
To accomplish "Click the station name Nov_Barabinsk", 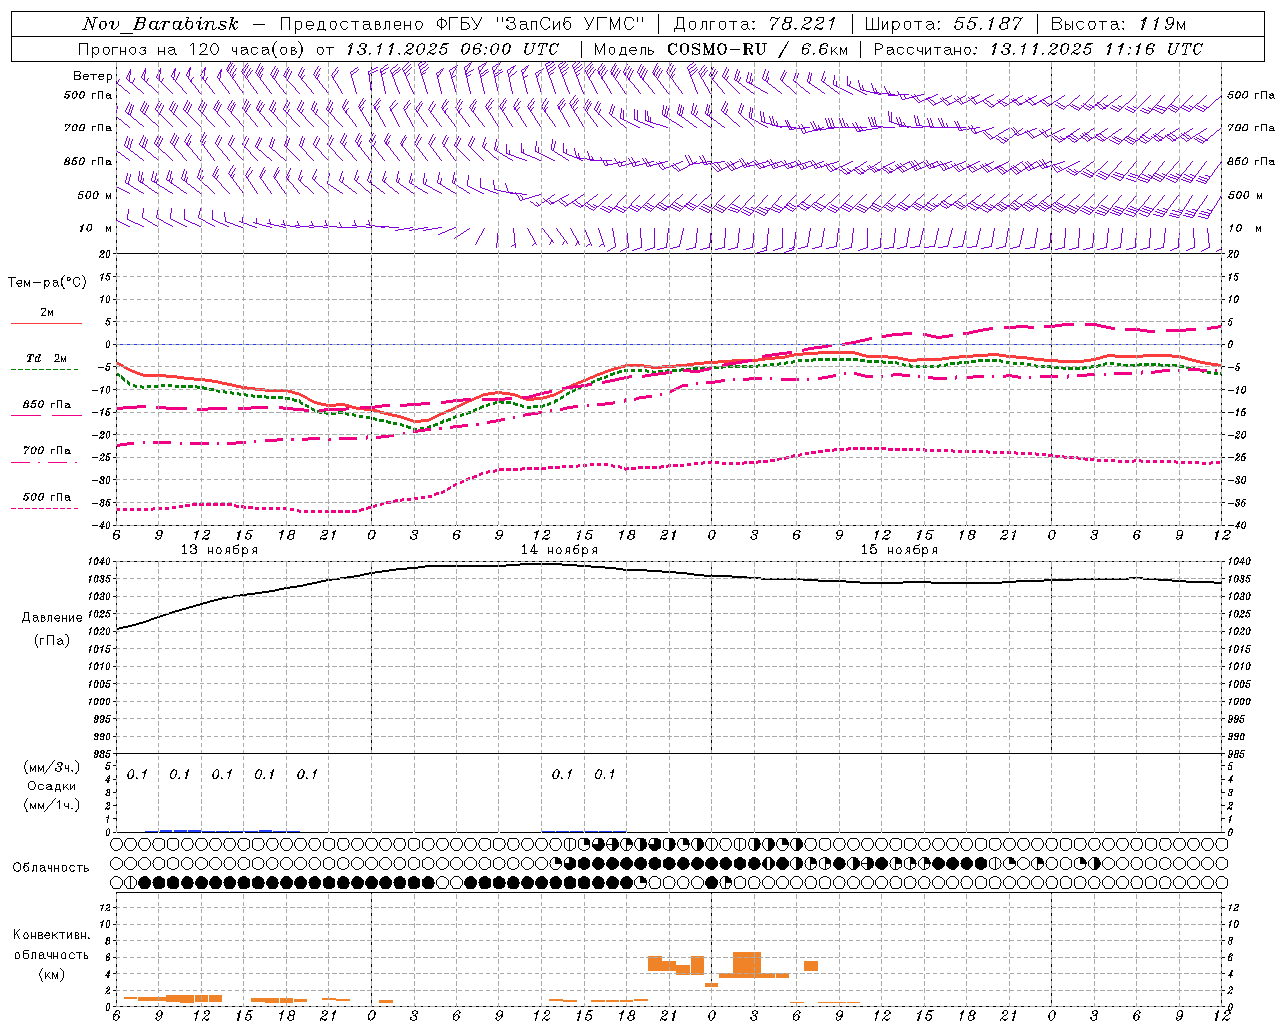I will point(160,24).
